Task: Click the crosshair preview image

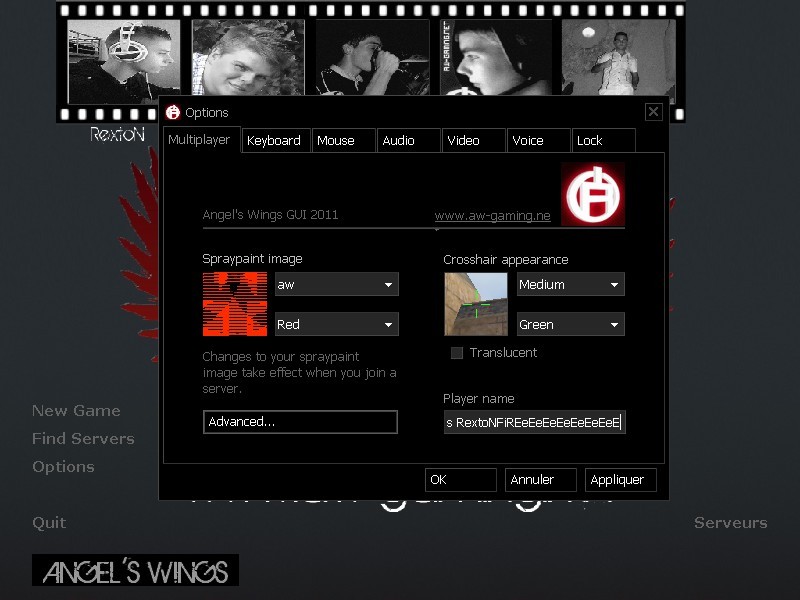Action: coord(476,304)
